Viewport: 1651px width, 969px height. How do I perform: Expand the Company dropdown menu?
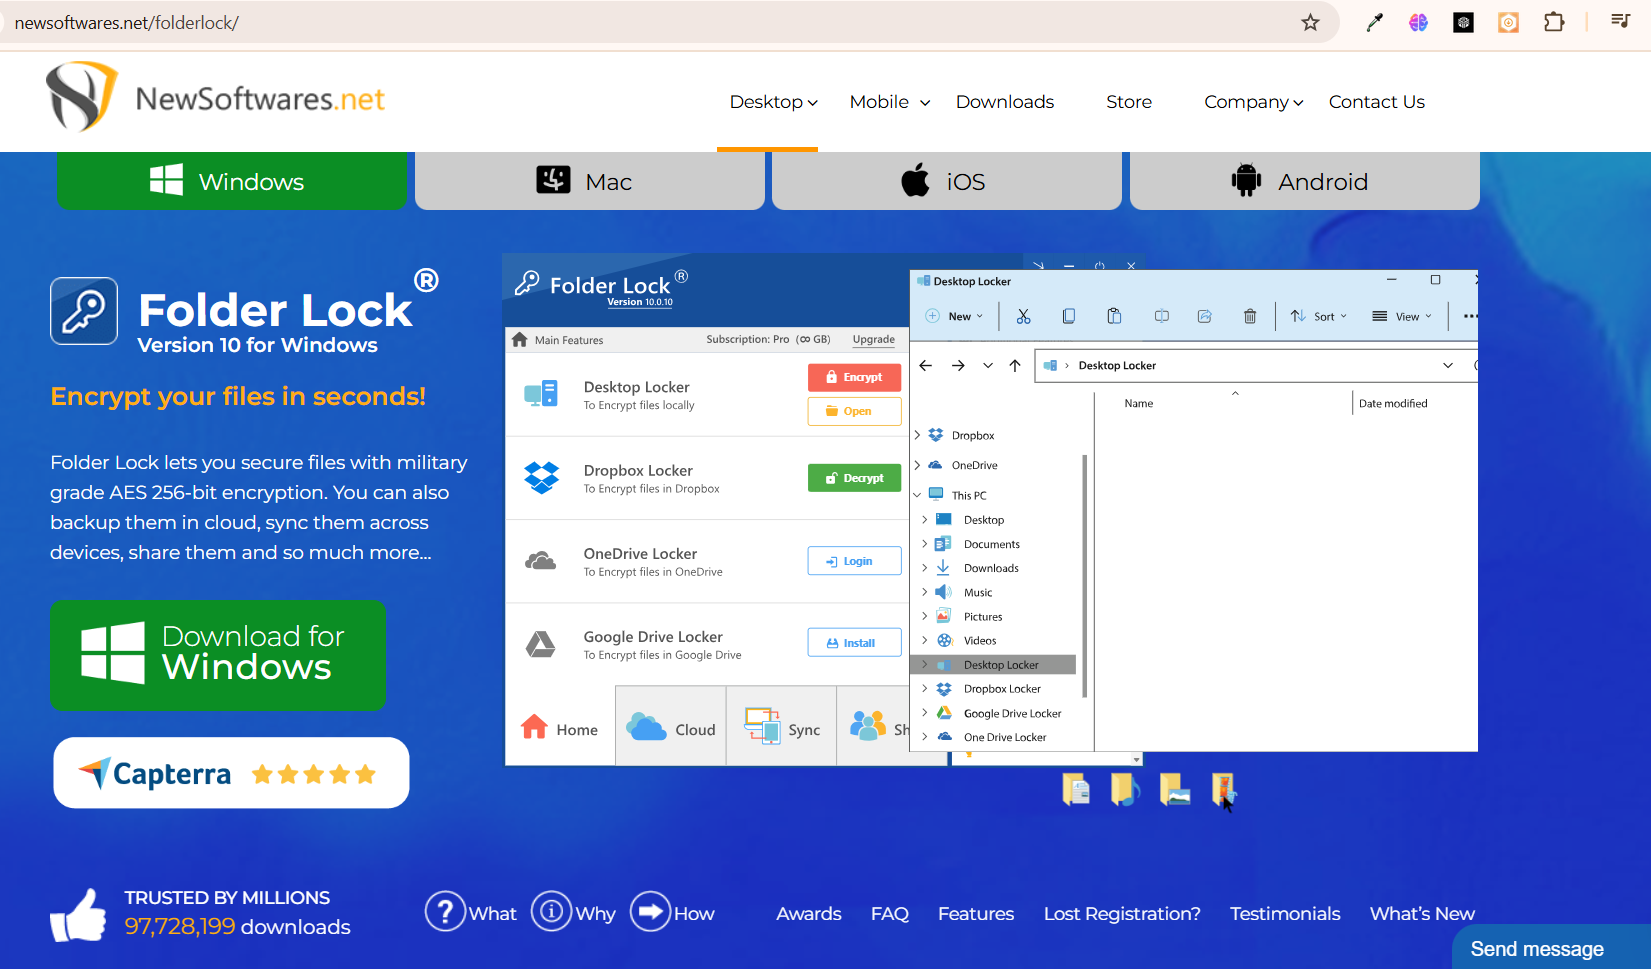(x=1253, y=102)
